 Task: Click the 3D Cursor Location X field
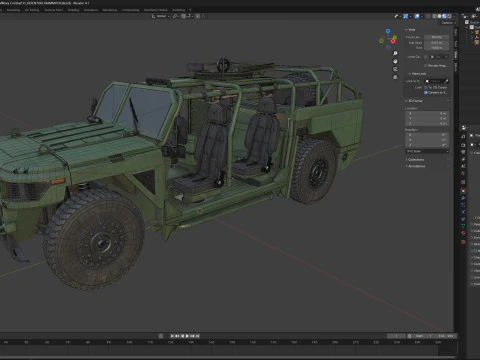click(427, 114)
